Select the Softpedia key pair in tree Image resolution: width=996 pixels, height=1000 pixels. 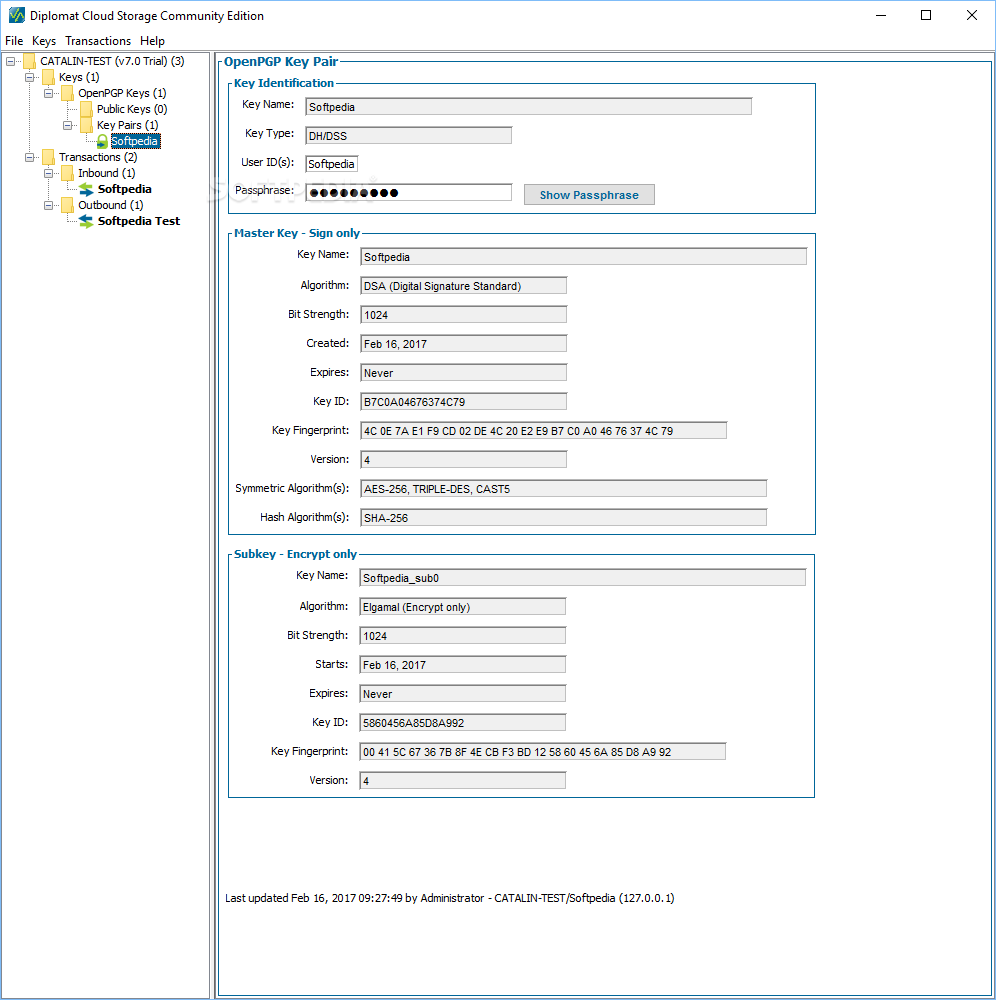[135, 141]
